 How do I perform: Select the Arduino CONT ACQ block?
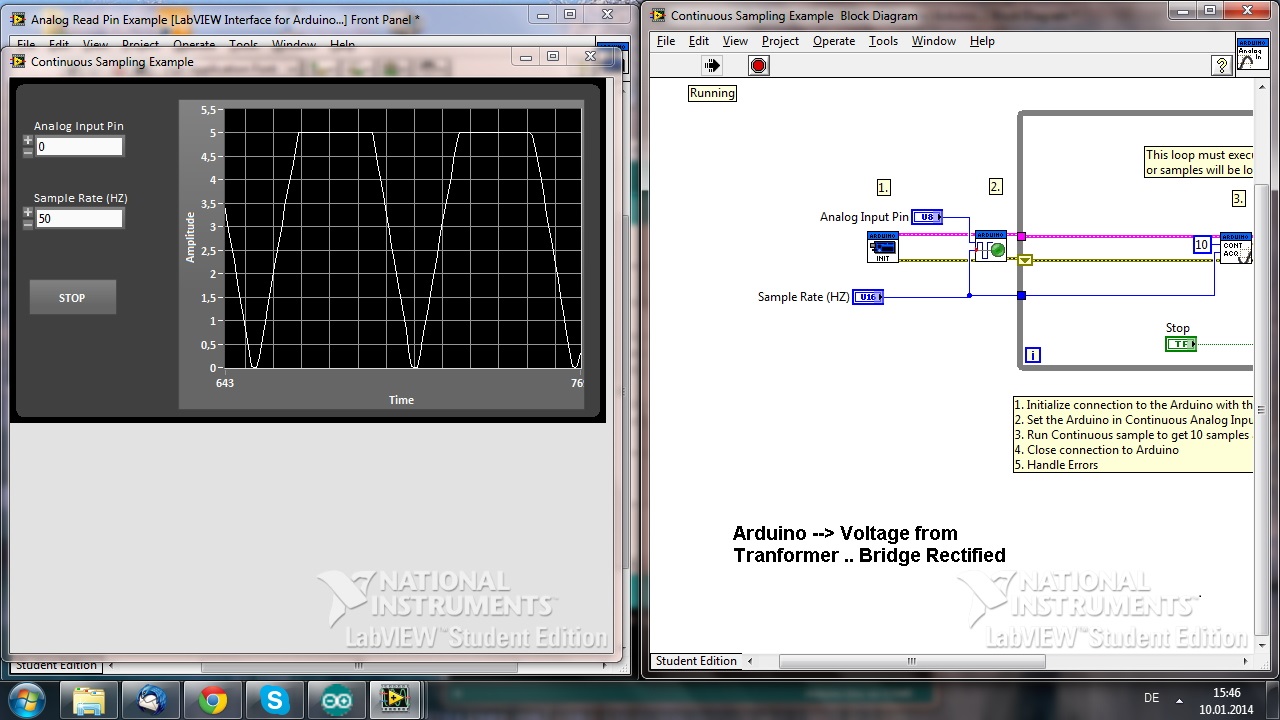click(1235, 247)
